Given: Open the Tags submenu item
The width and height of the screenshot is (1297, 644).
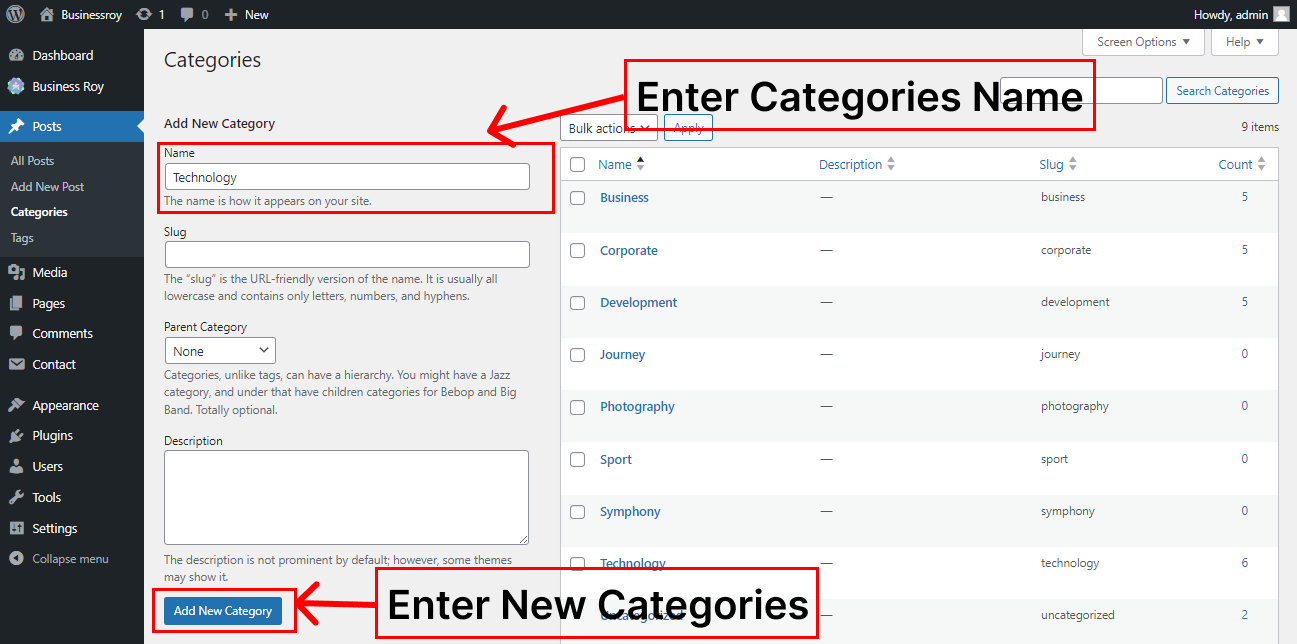Looking at the screenshot, I should (x=22, y=238).
